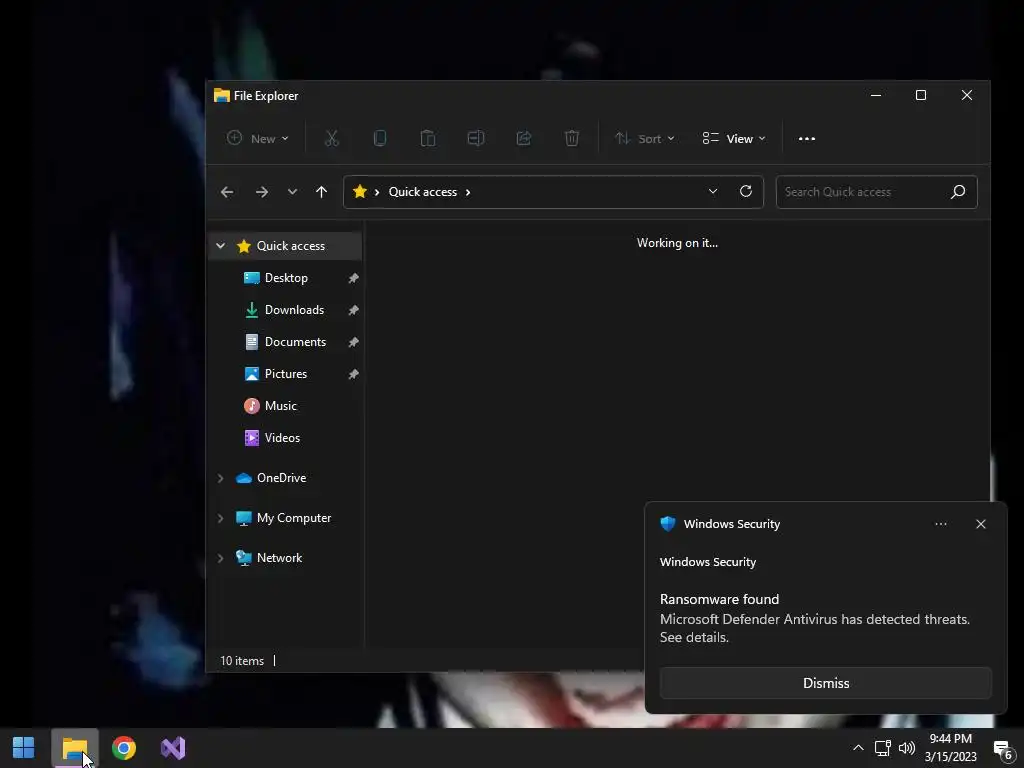Collapse the Quick access tree node
The image size is (1024, 768).
(x=221, y=246)
